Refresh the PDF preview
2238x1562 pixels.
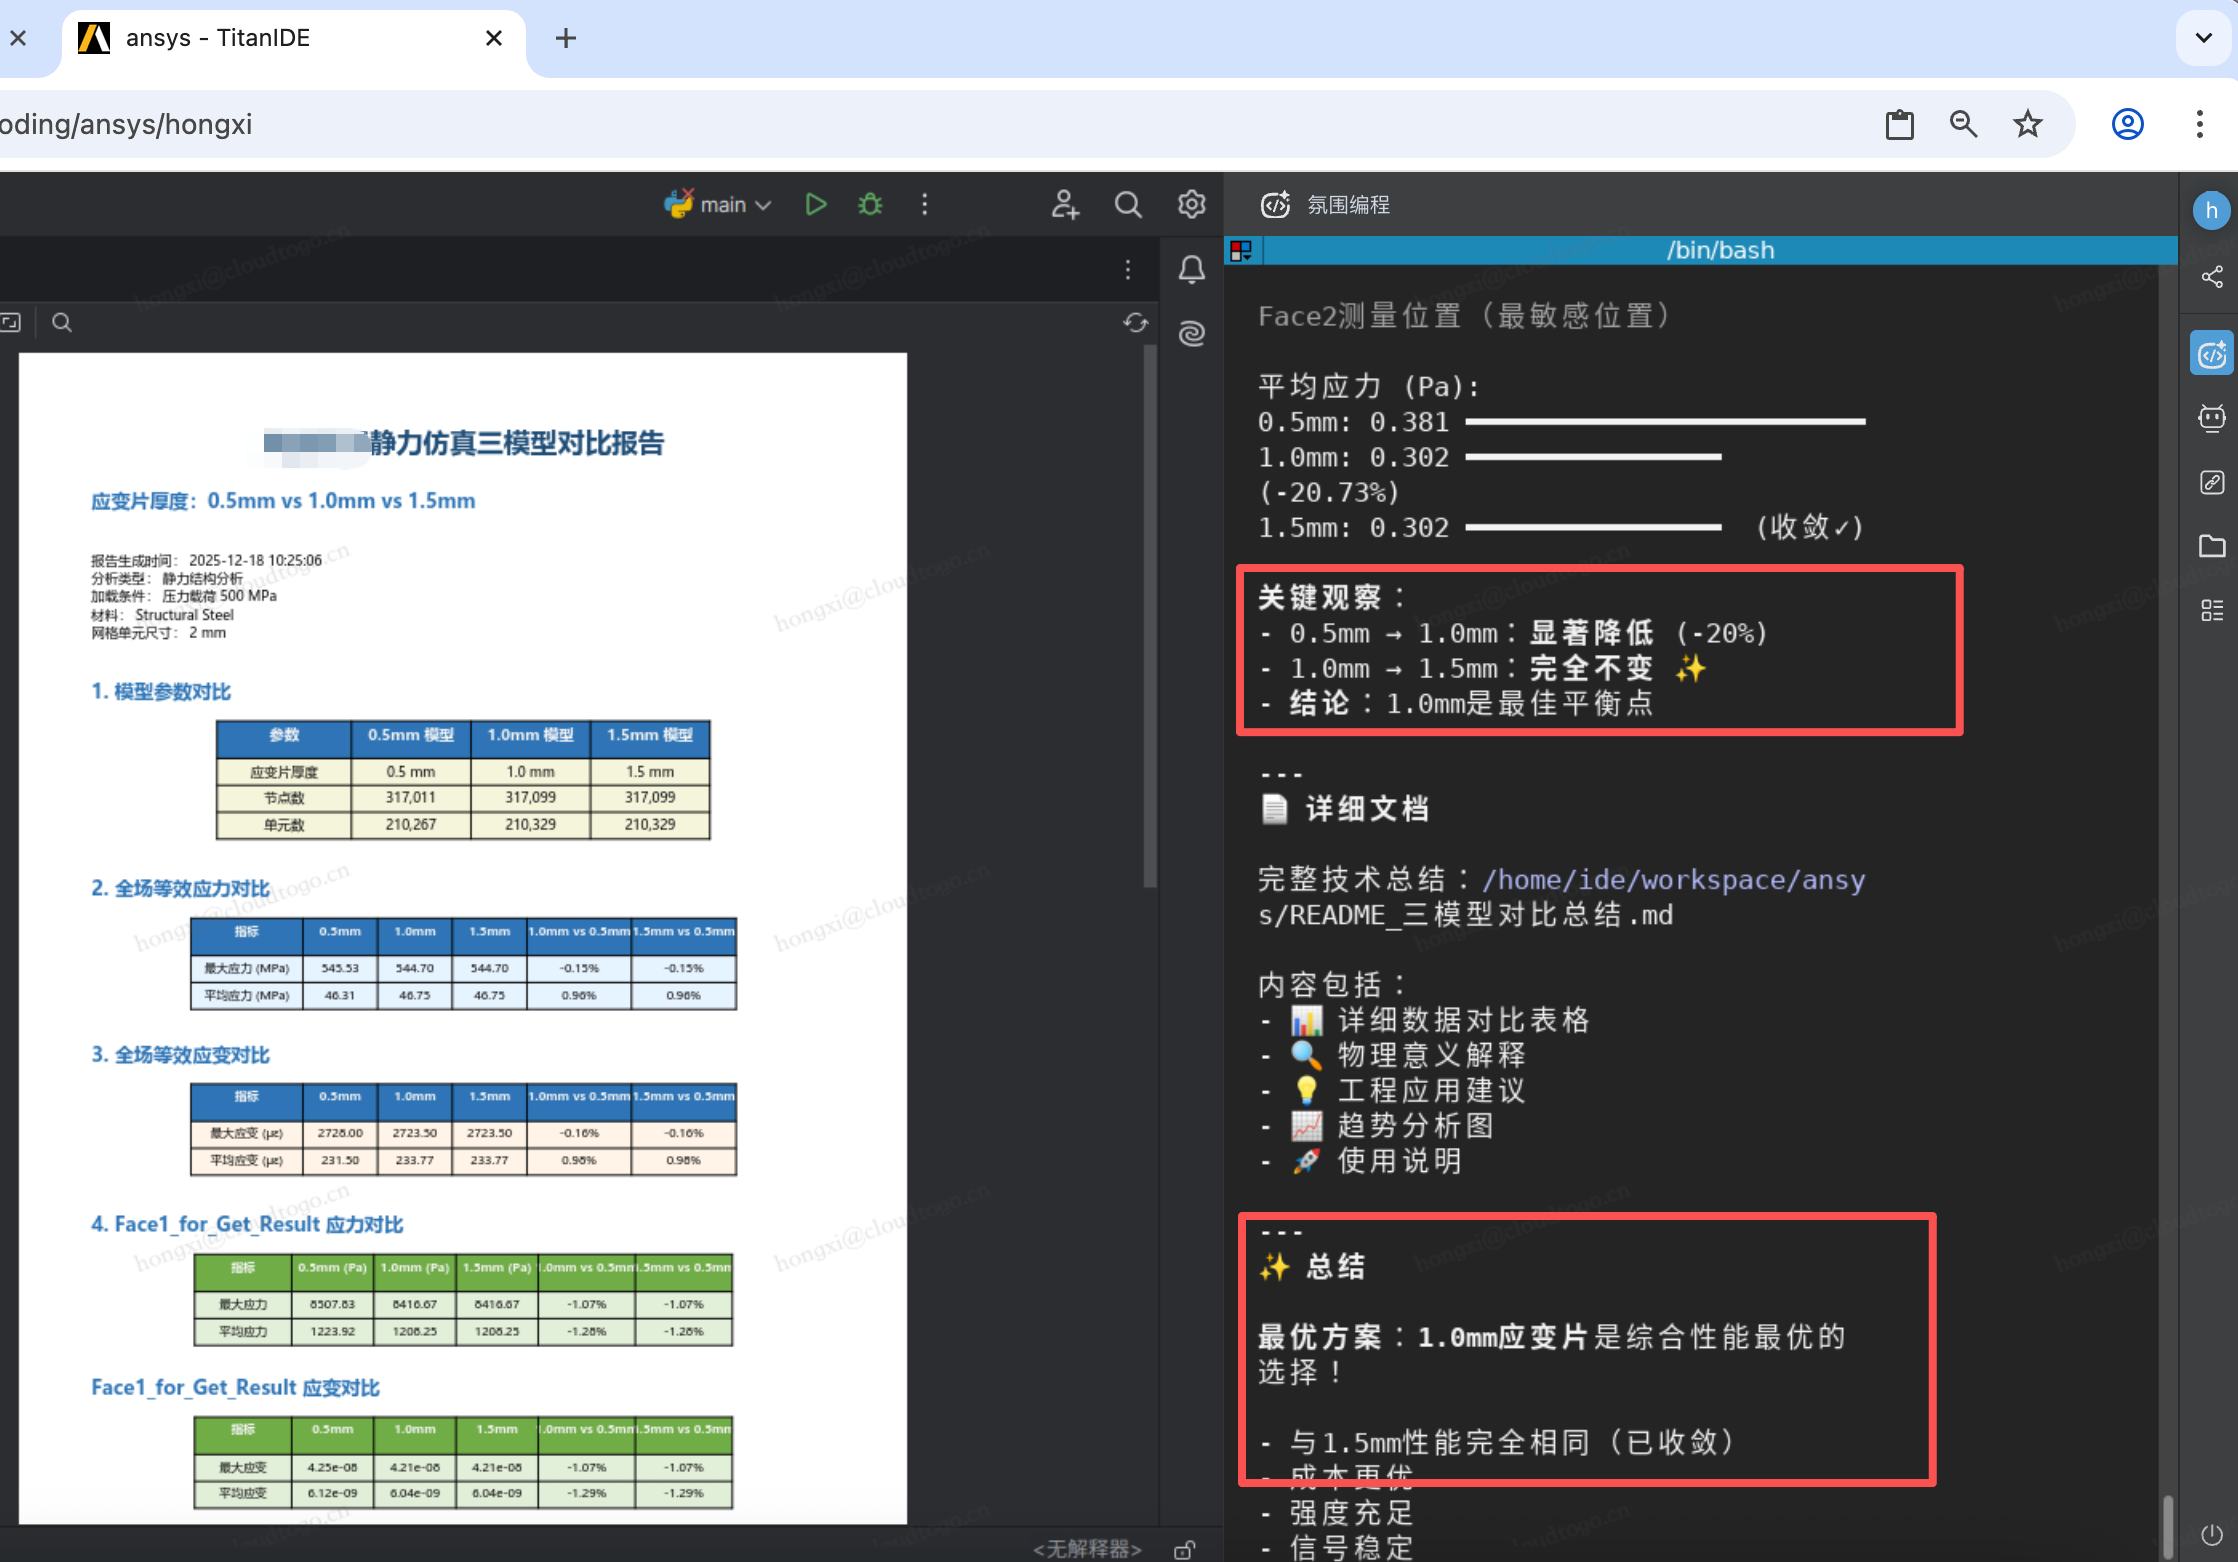click(1135, 323)
